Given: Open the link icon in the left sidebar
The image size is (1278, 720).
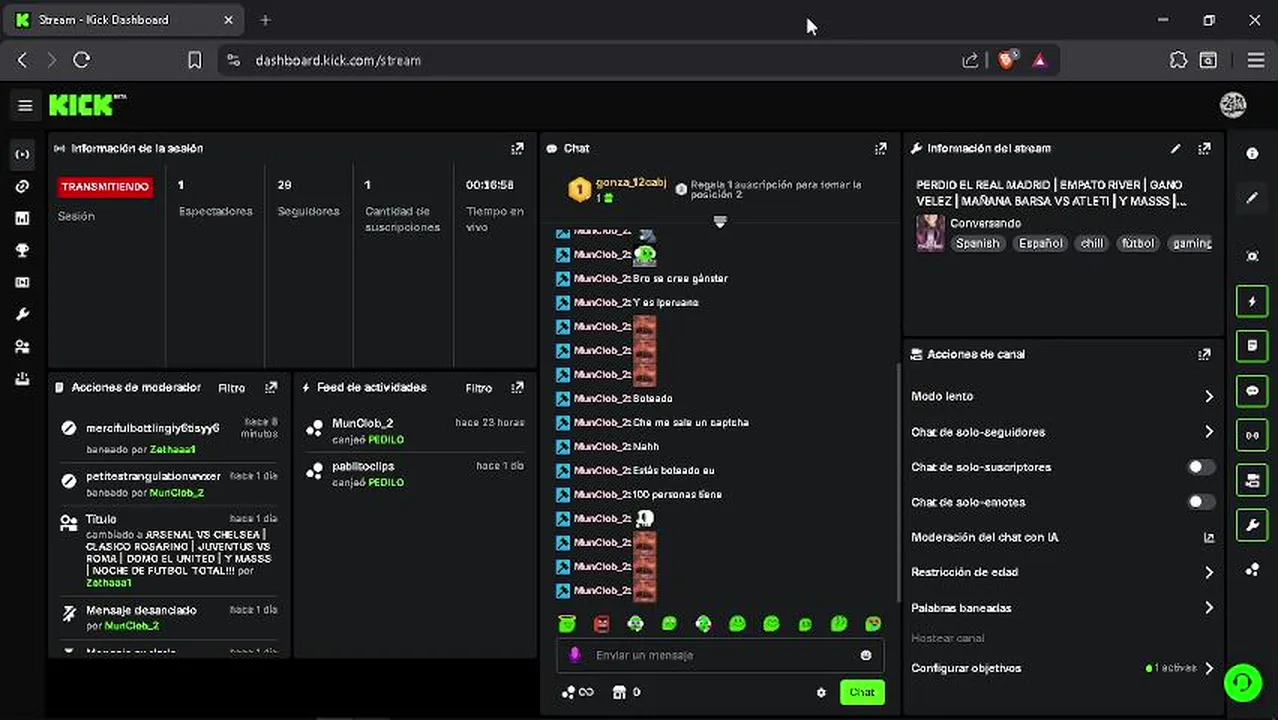Looking at the screenshot, I should click(x=22, y=186).
